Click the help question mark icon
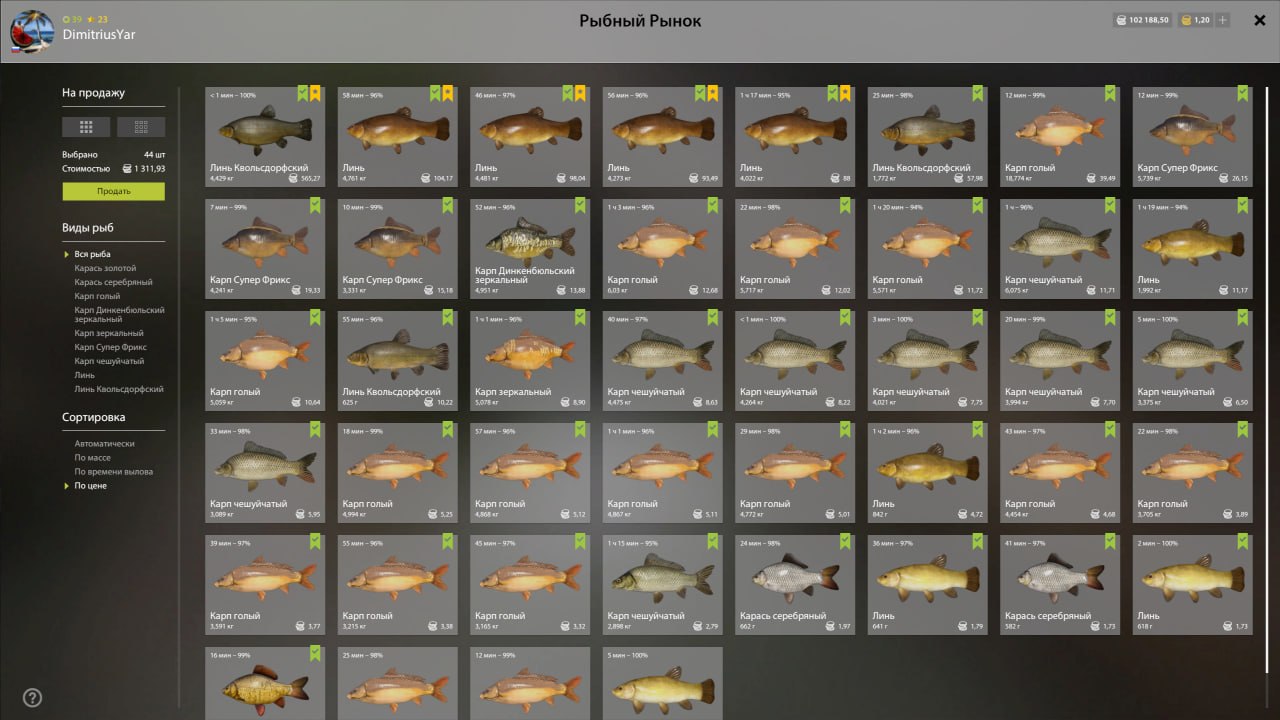 pos(32,698)
